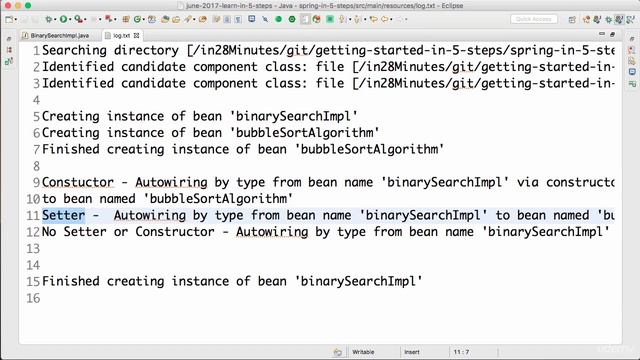This screenshot has height=360, width=640.
Task: Click the second green circular boot icon
Action: coord(292,19)
